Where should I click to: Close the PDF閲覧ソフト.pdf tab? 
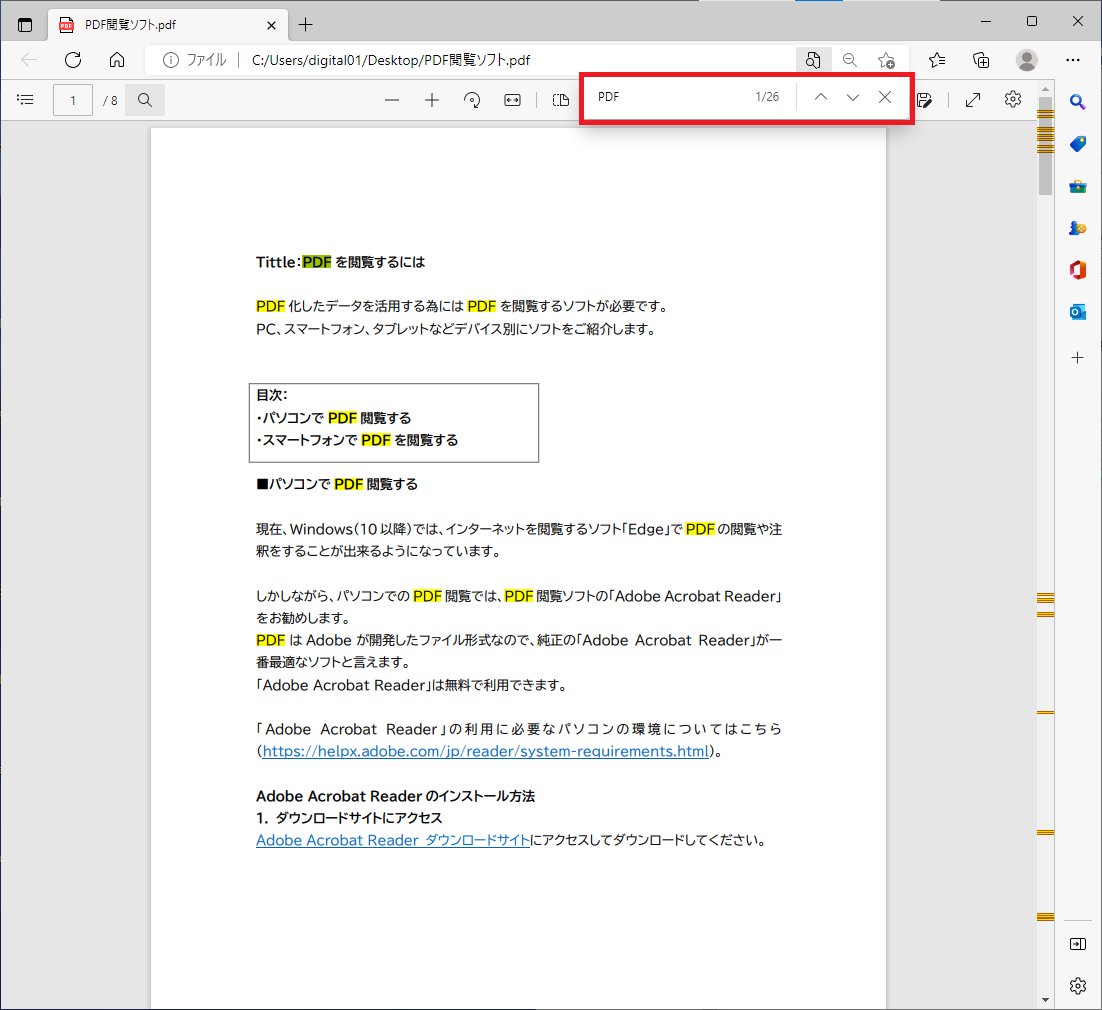271,25
